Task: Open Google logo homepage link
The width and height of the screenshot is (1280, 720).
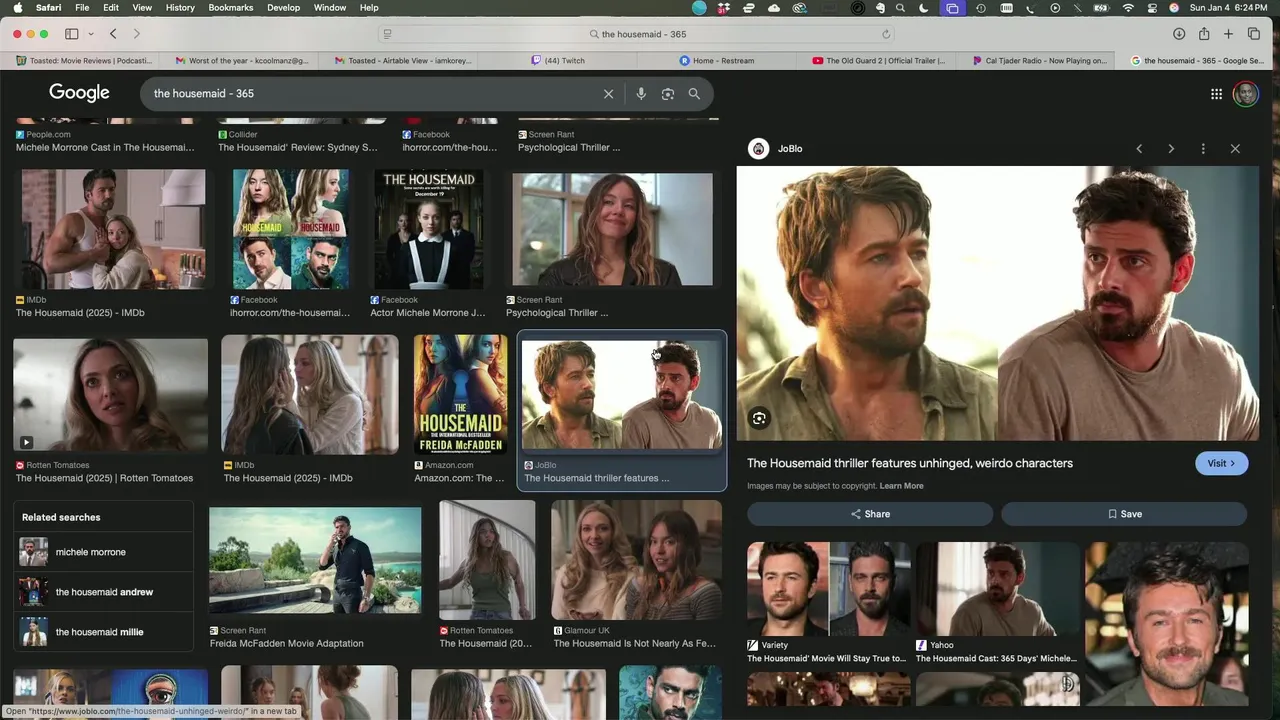Action: point(79,93)
